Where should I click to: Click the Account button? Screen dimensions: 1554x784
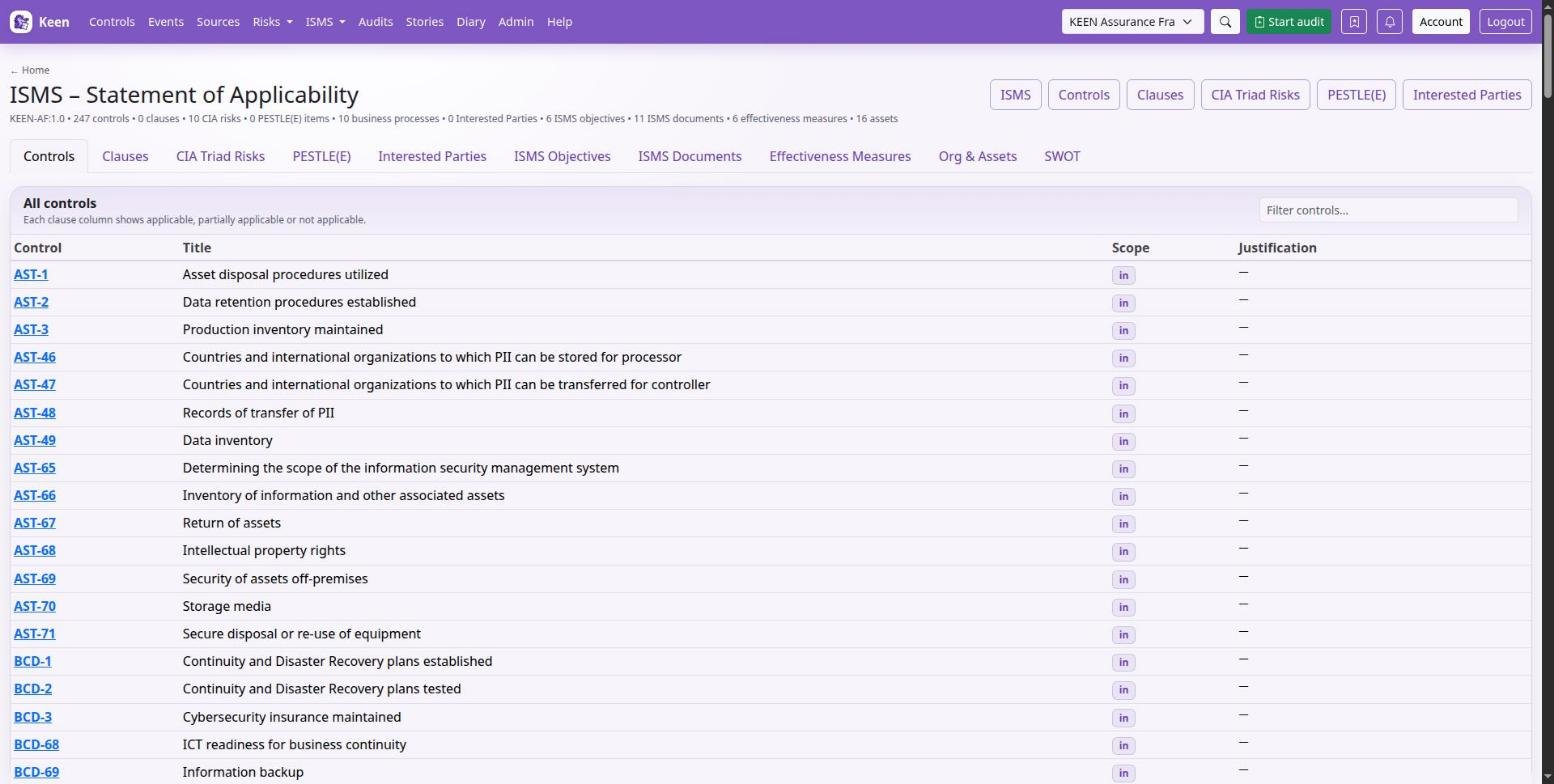point(1441,22)
